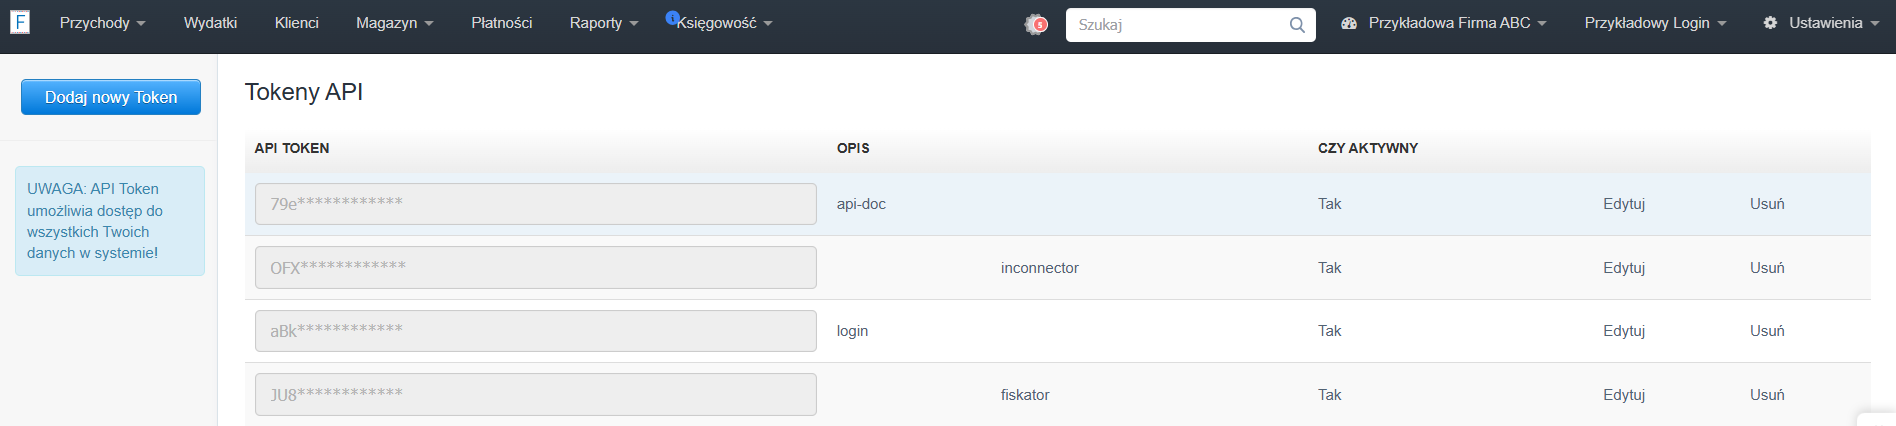Focus the Szukaj search field
1896x426 pixels.
tap(1180, 25)
